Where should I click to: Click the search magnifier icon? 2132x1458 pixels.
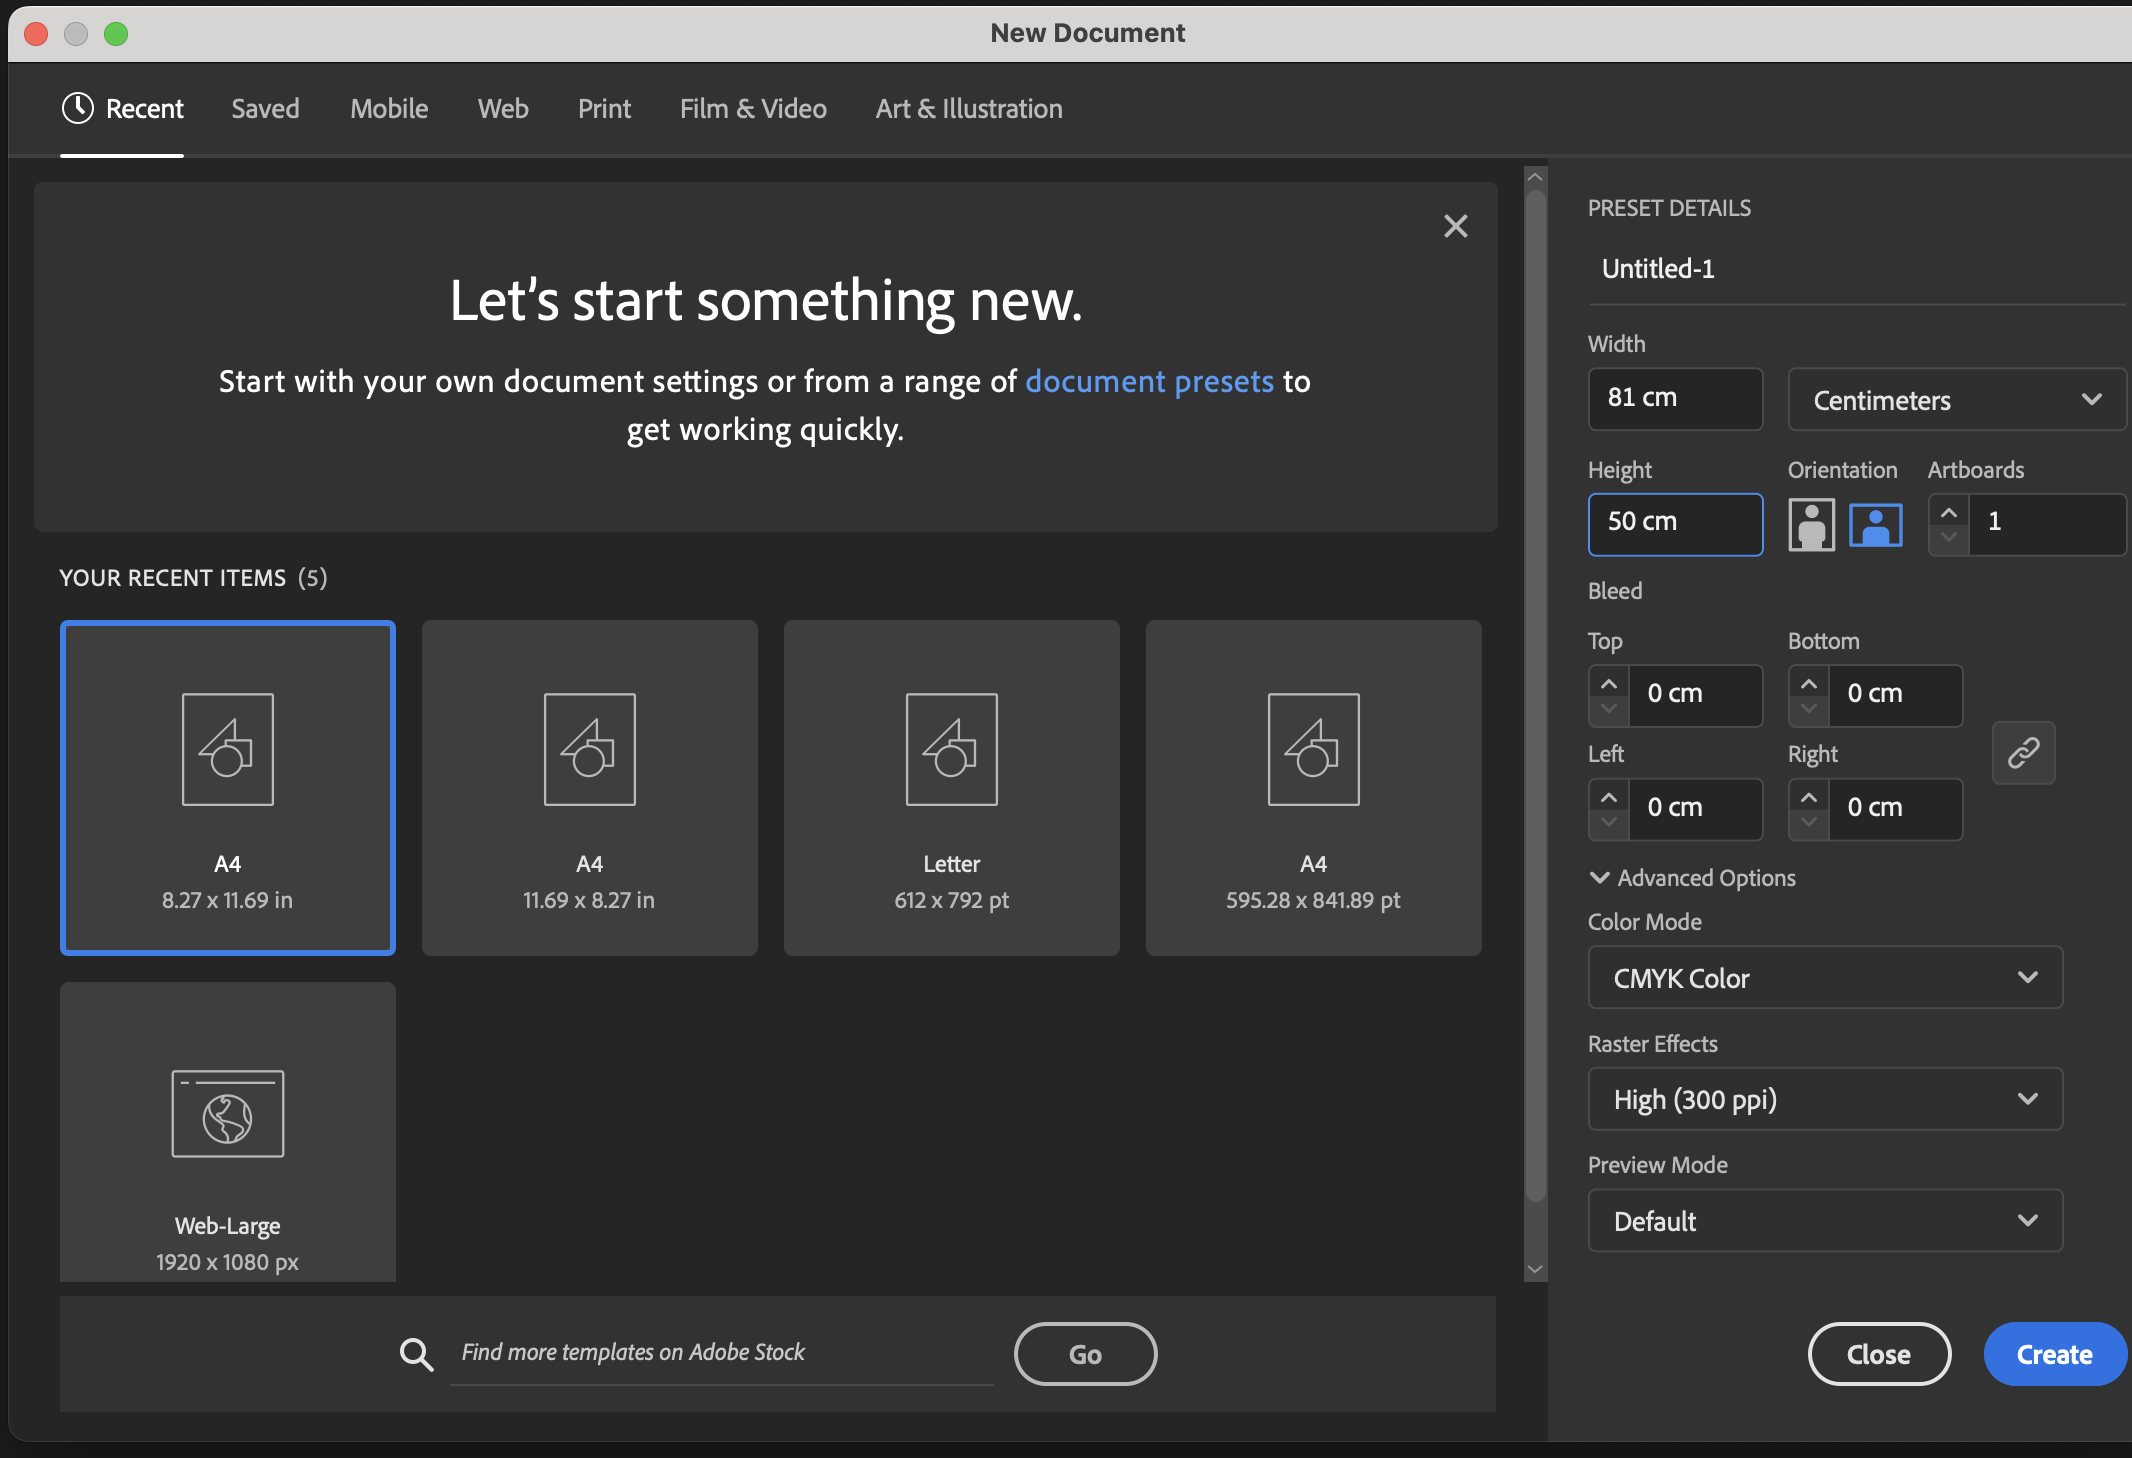pyautogui.click(x=416, y=1354)
